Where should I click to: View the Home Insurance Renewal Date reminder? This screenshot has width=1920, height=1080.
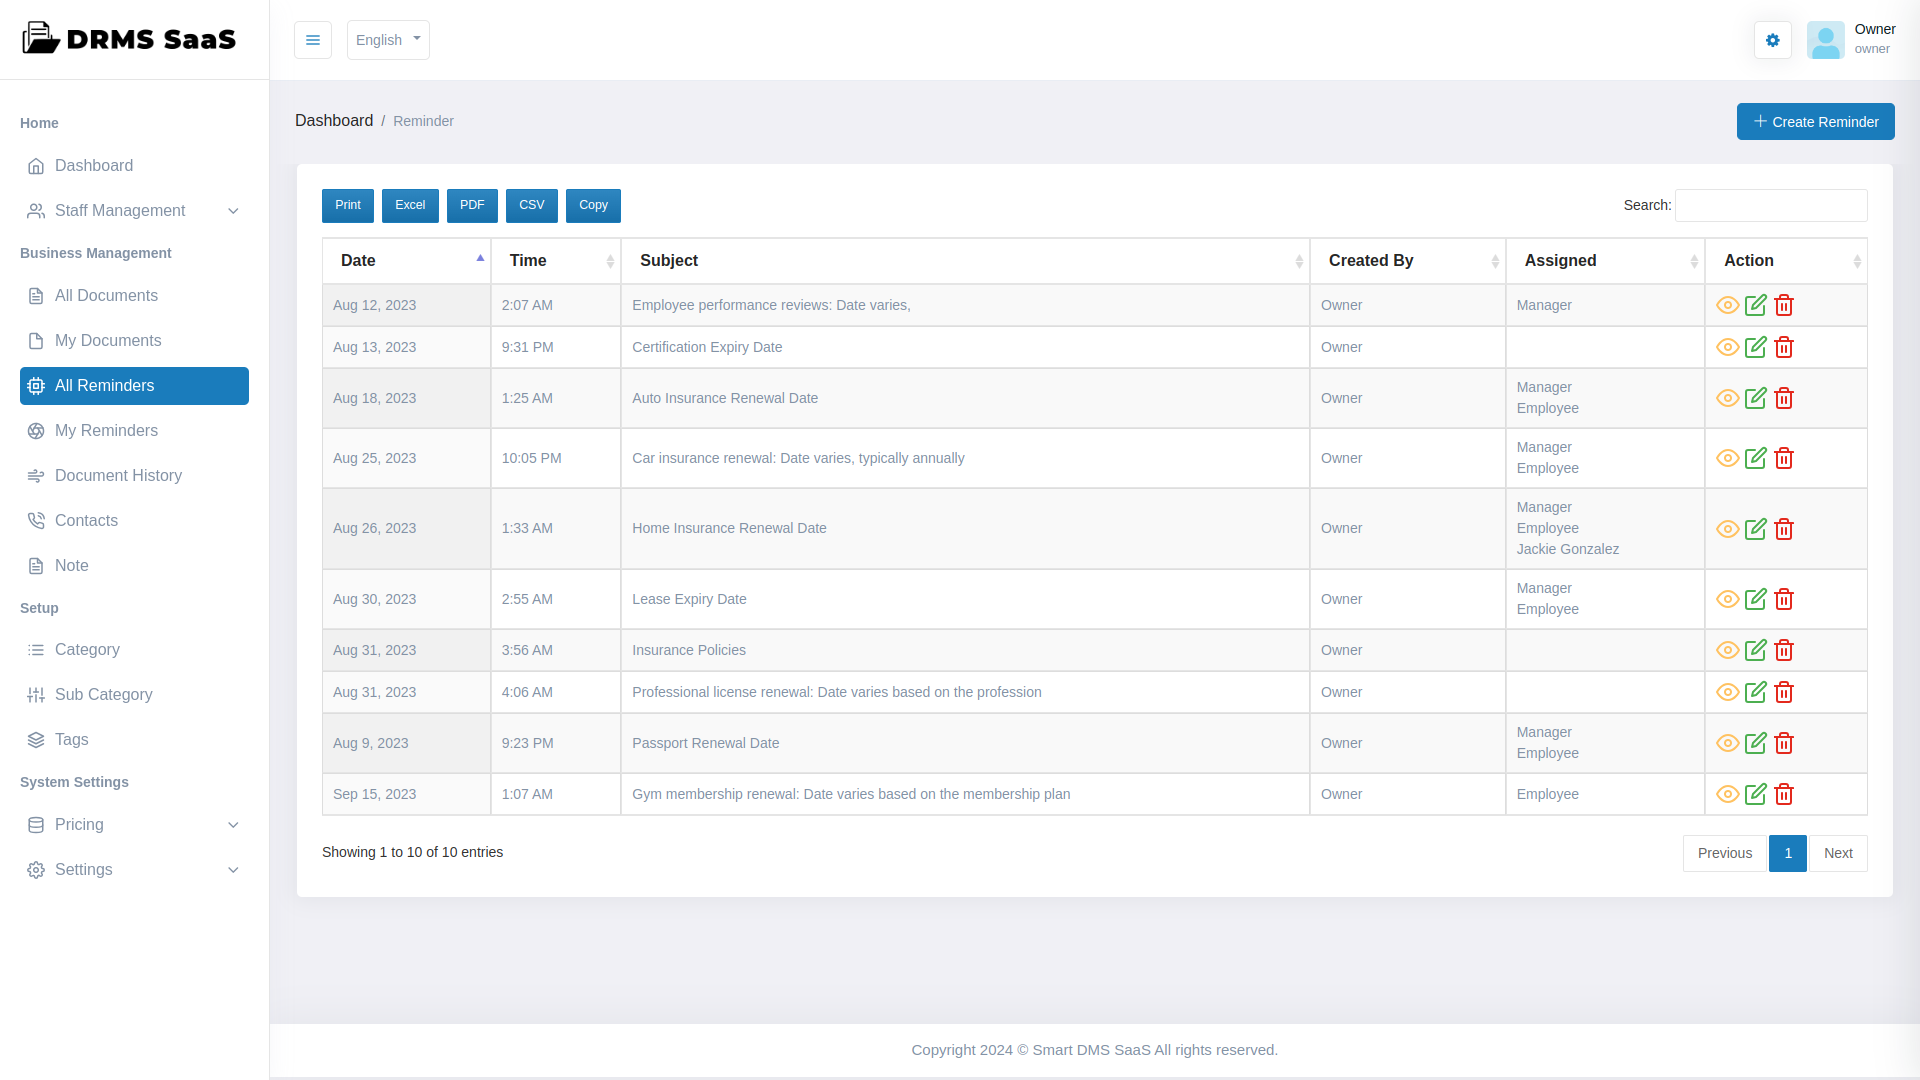point(1727,529)
